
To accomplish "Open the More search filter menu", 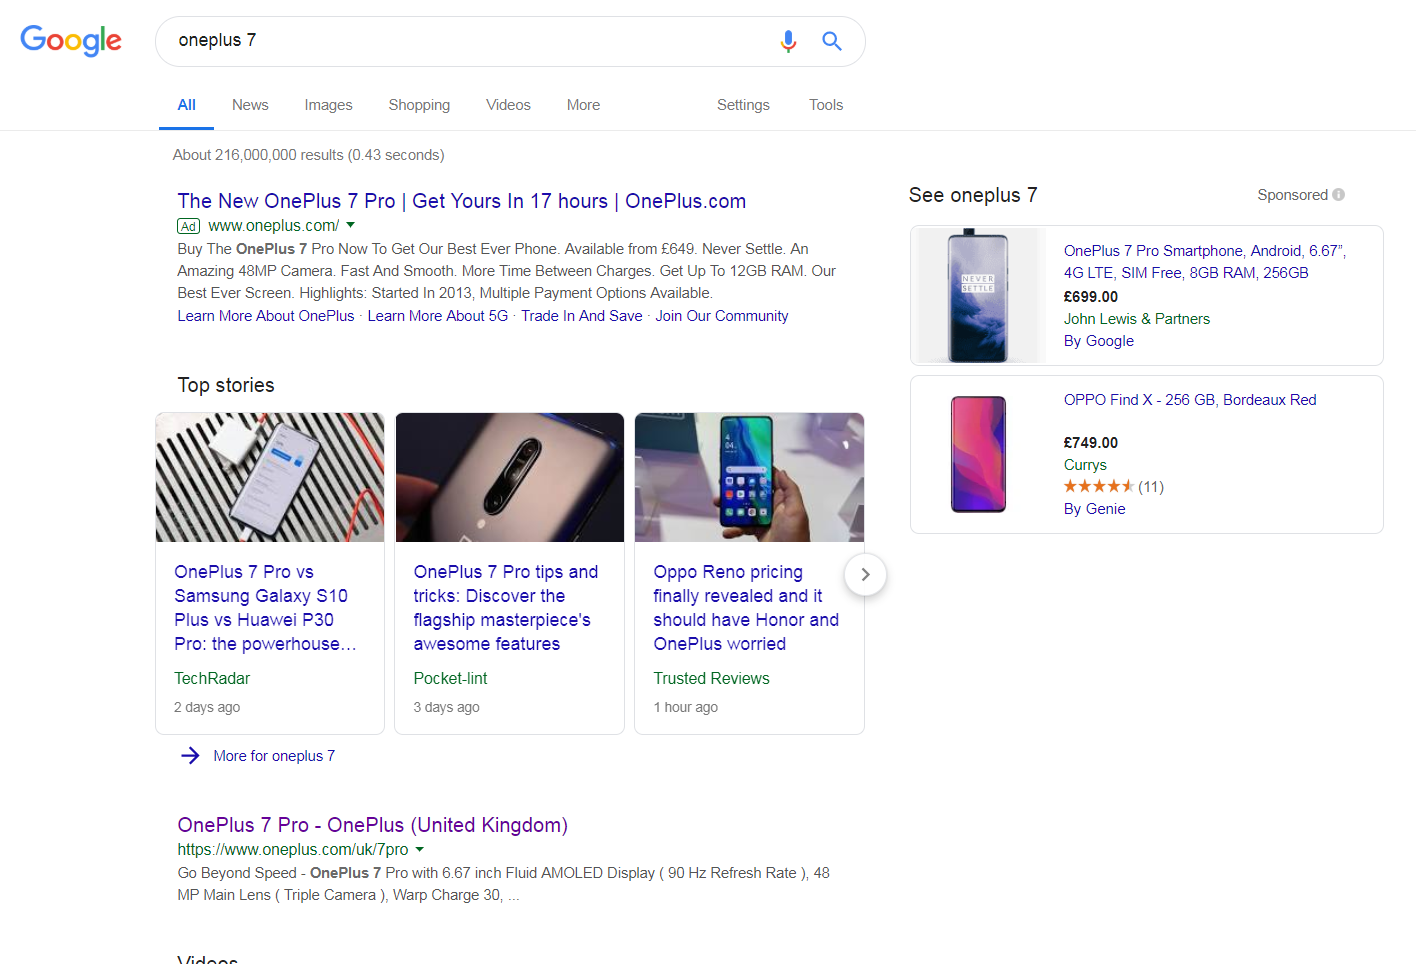I will coord(583,105).
